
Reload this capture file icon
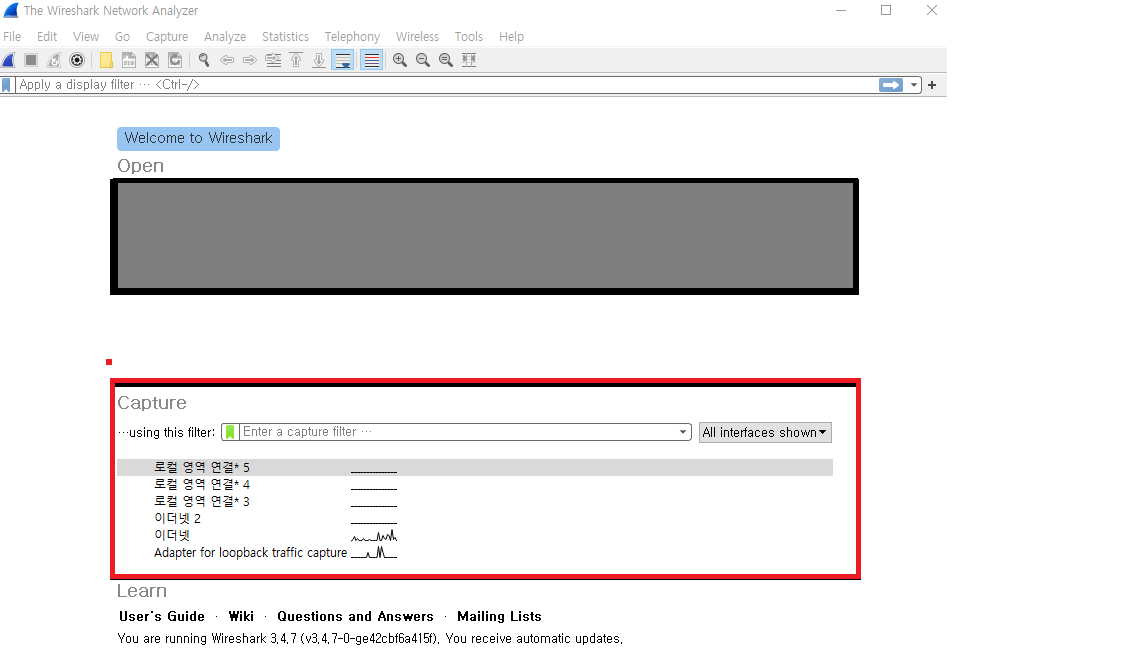pos(175,60)
